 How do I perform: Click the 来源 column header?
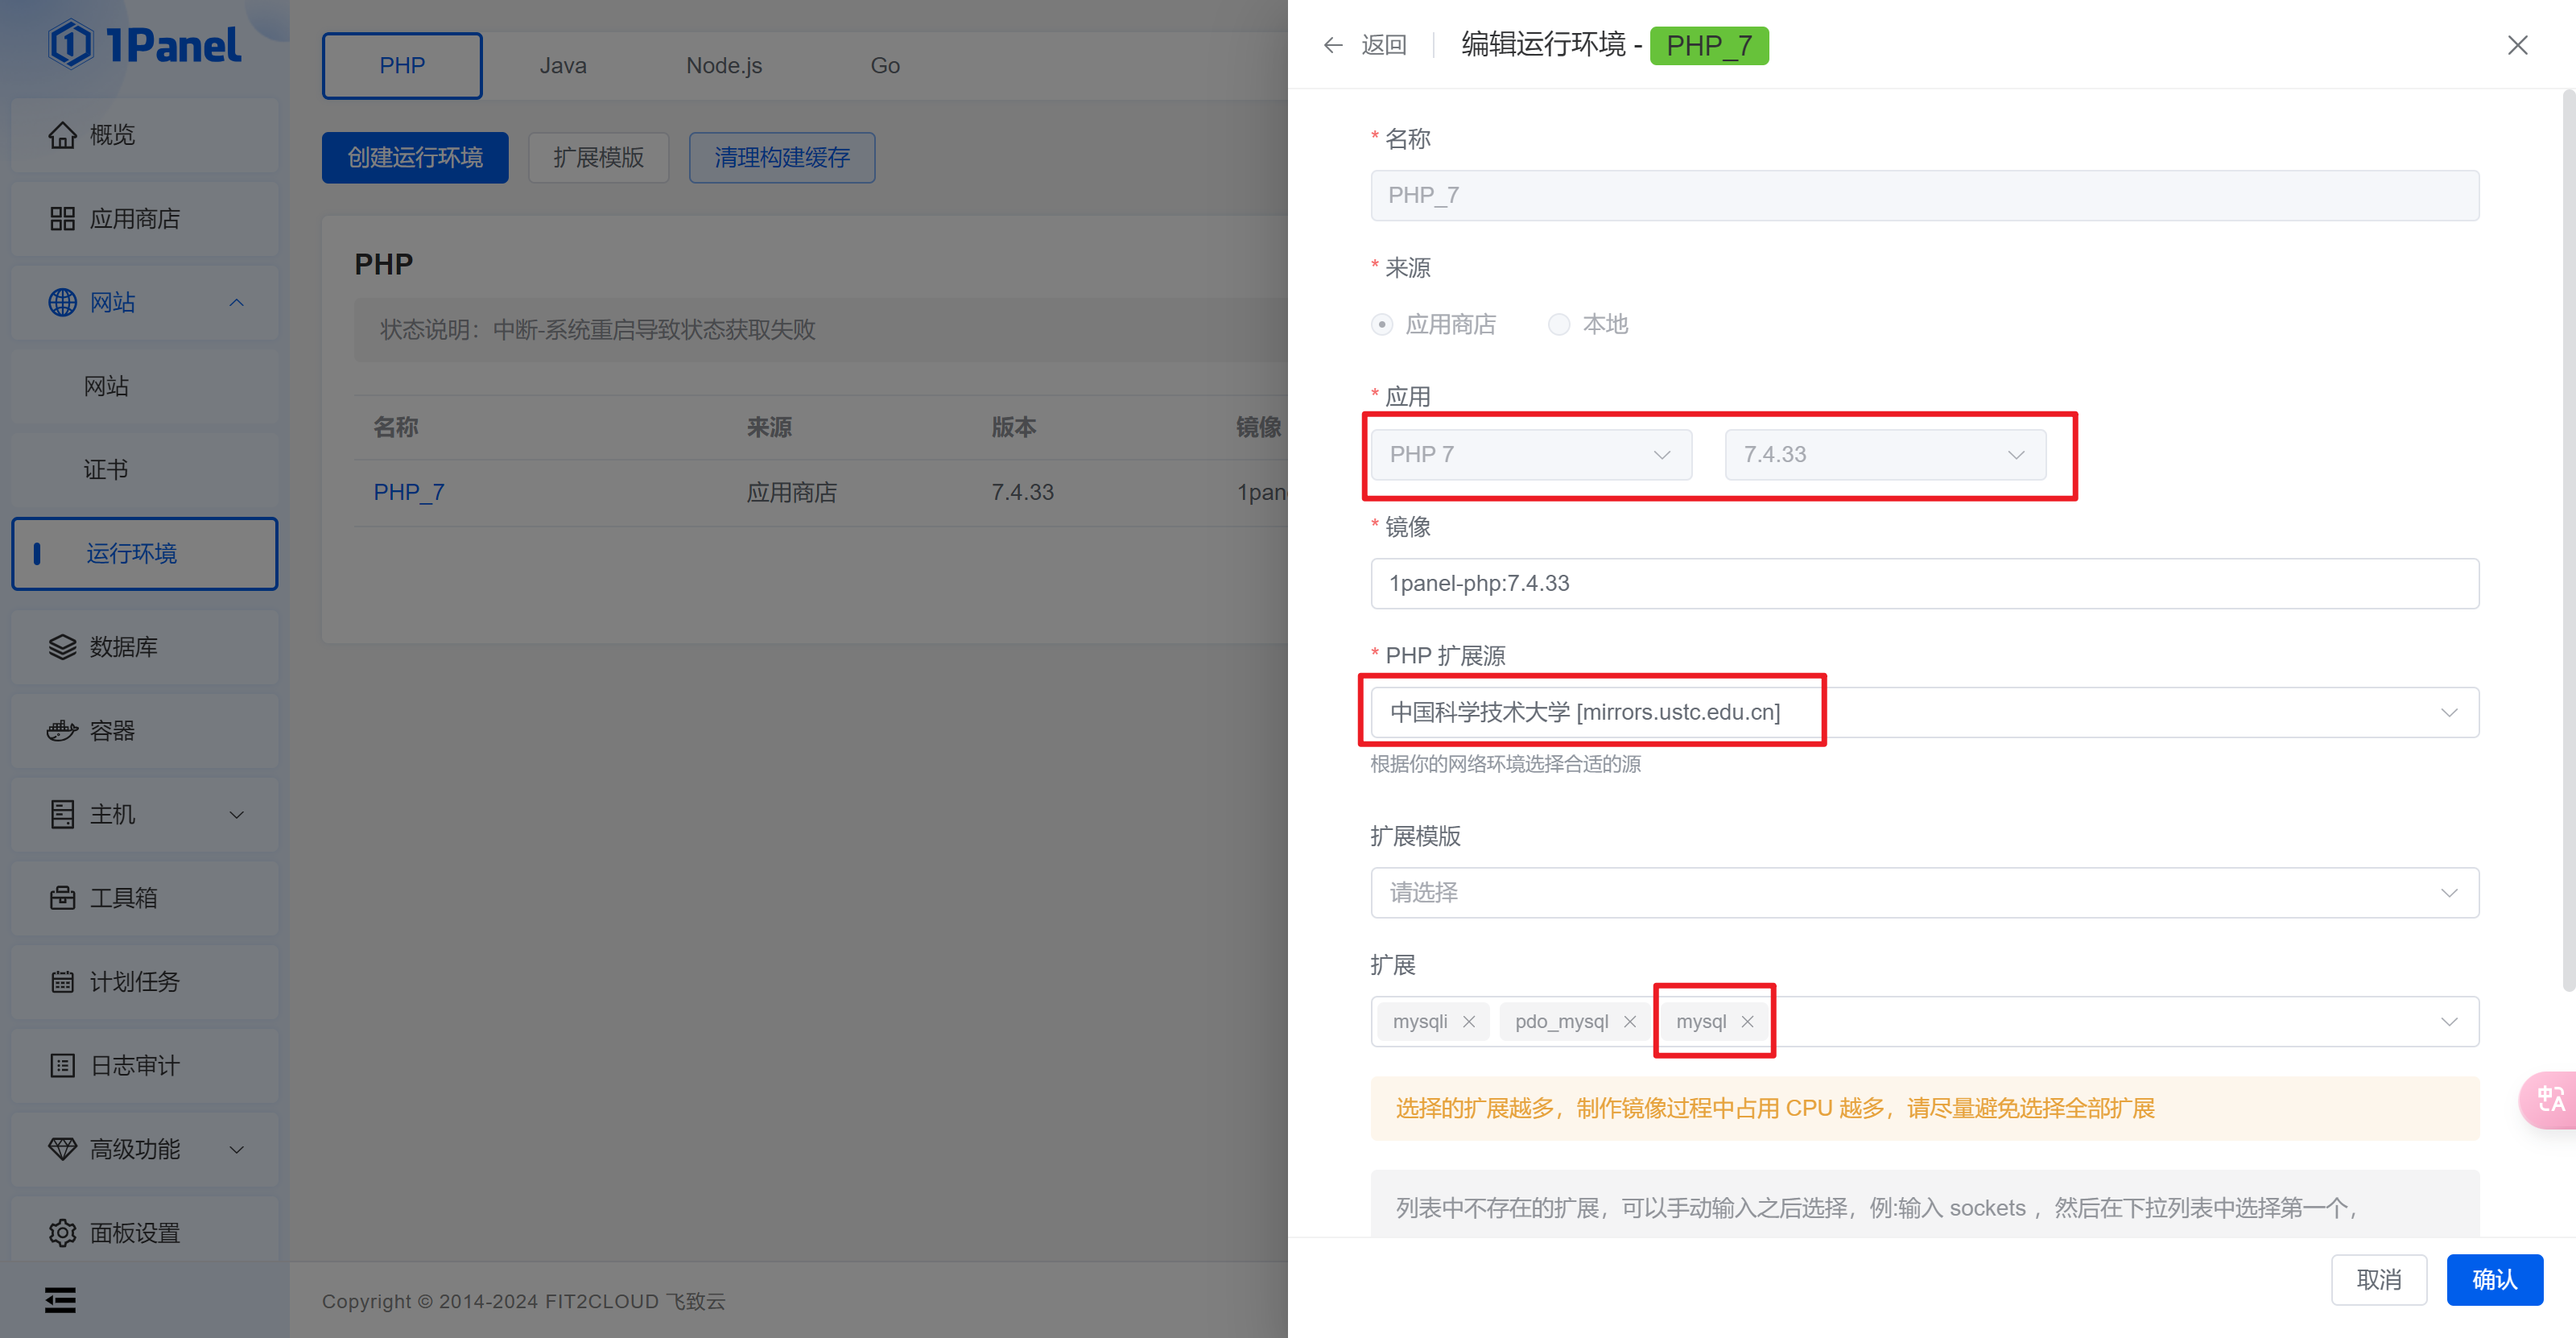point(769,427)
